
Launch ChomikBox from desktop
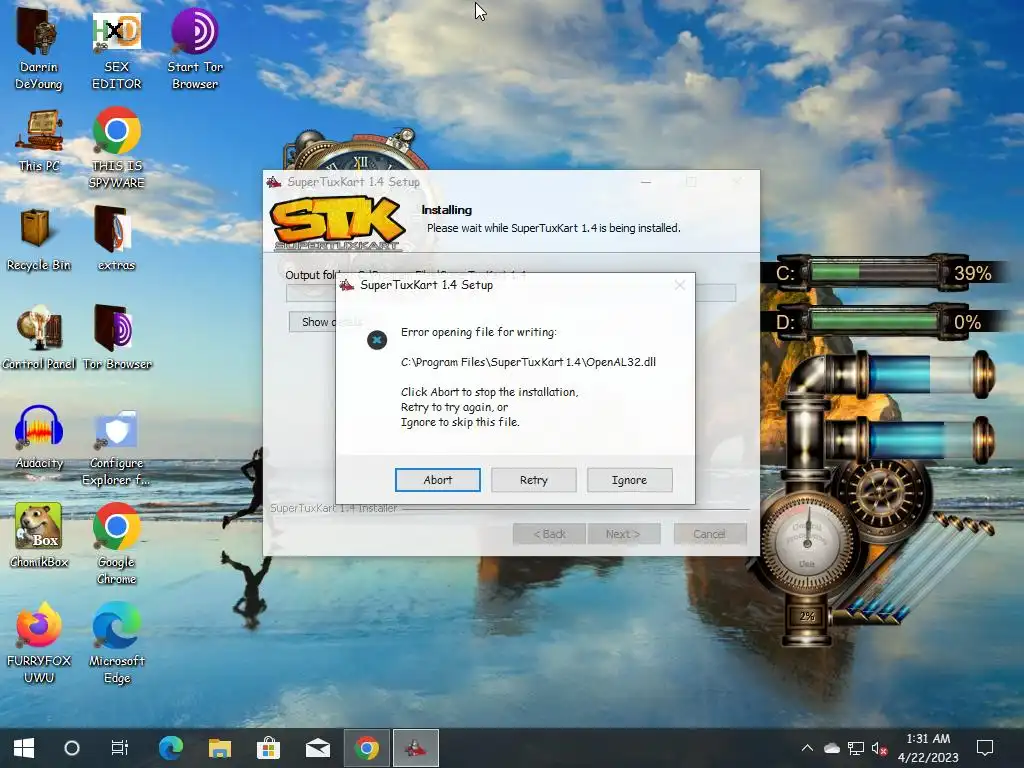(x=39, y=536)
